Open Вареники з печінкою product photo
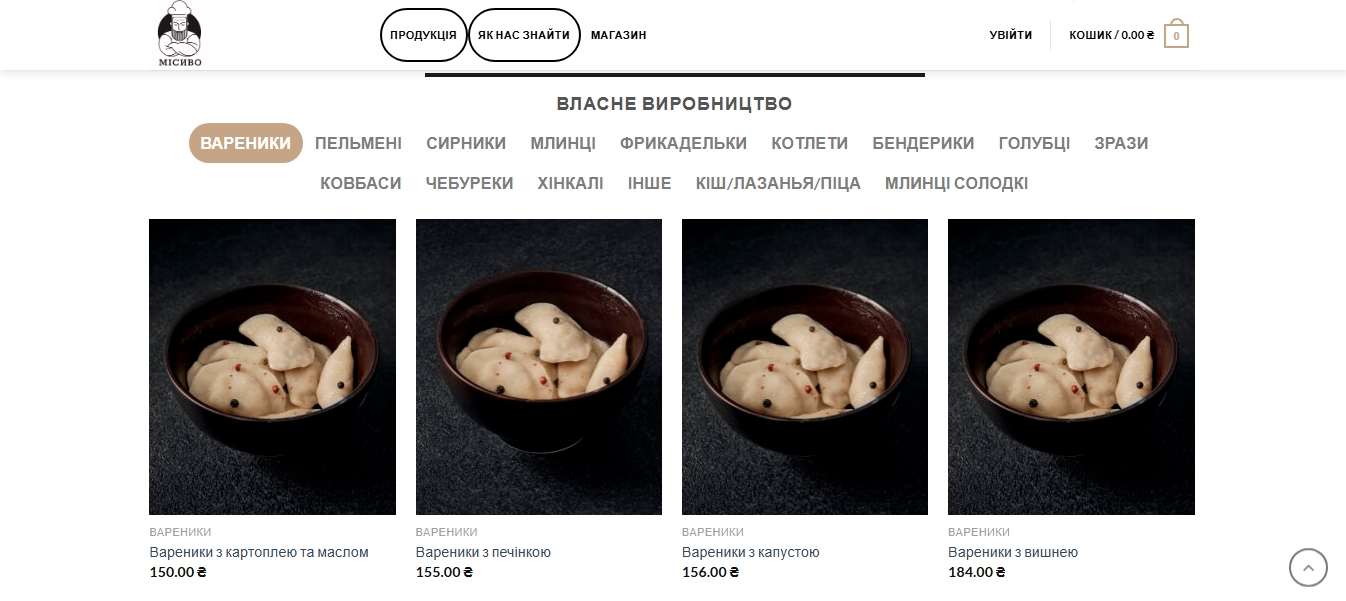This screenshot has width=1346, height=601. pyautogui.click(x=539, y=367)
